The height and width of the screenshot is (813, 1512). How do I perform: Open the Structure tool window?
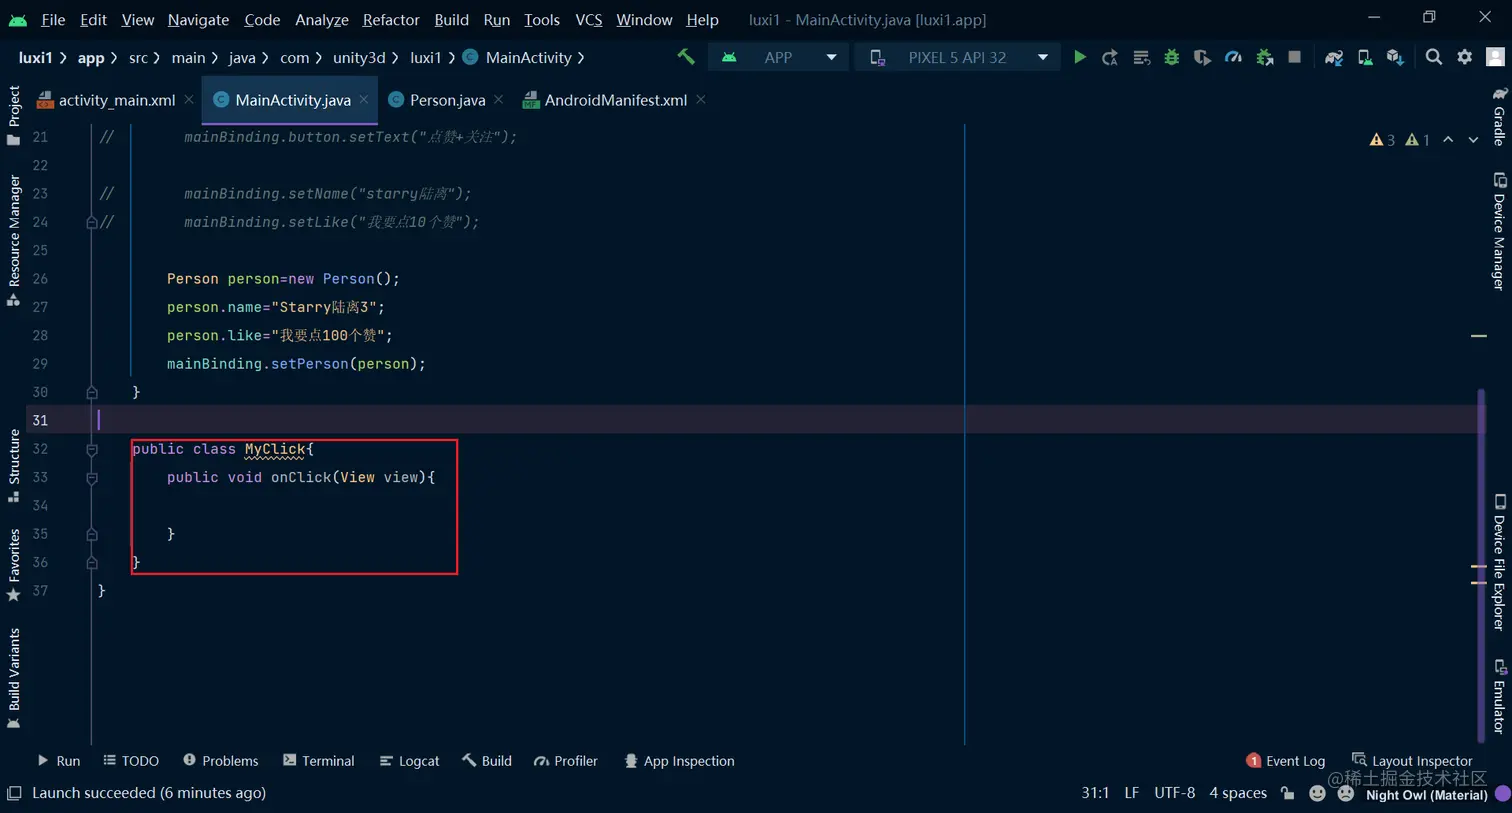13,465
